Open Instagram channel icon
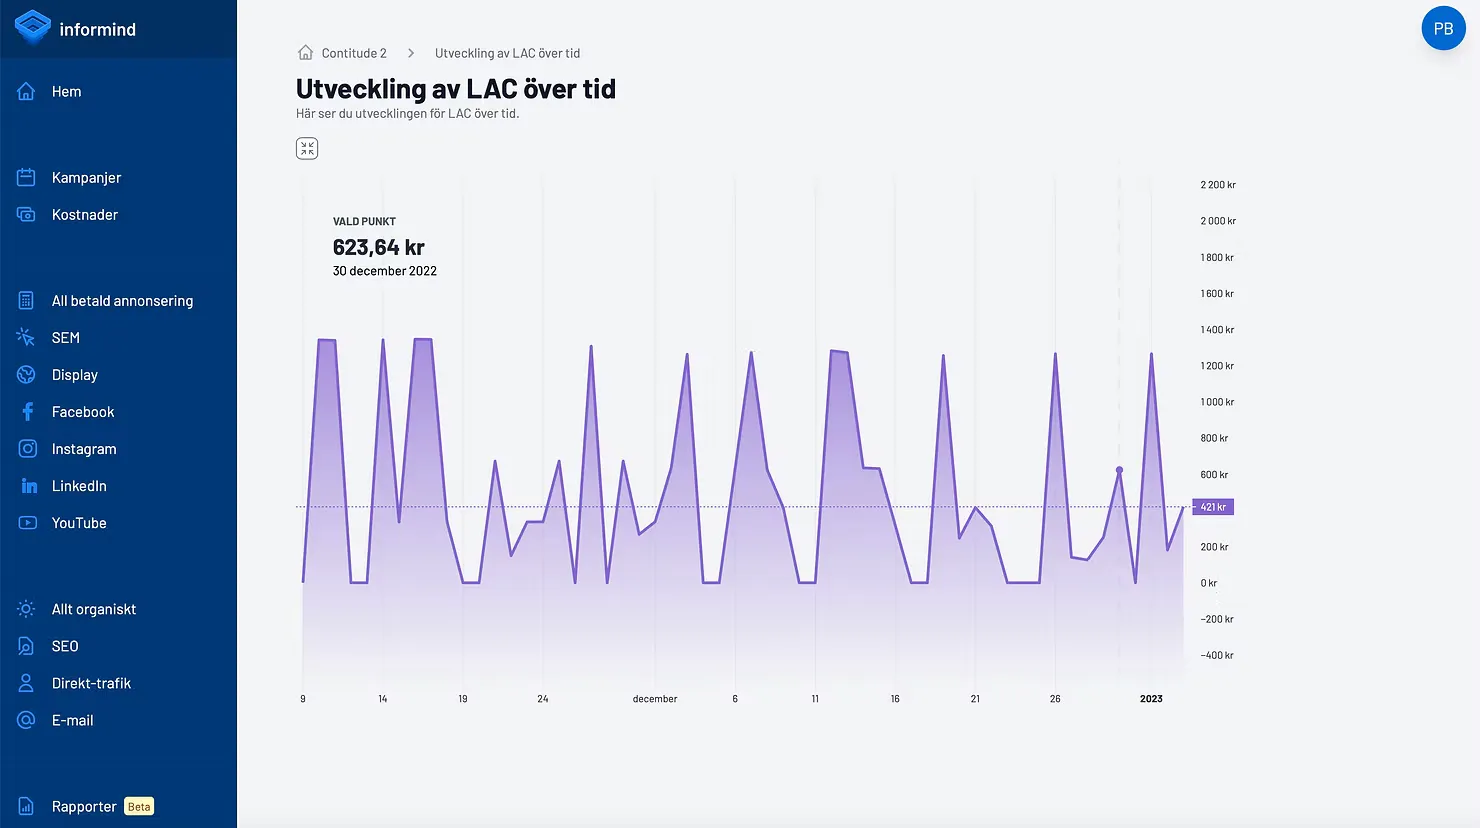 tap(27, 449)
